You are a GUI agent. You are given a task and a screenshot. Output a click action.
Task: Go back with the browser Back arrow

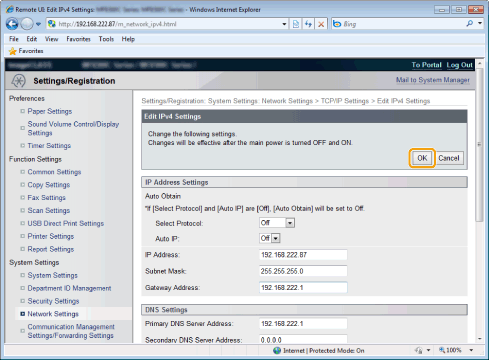(x=12, y=24)
